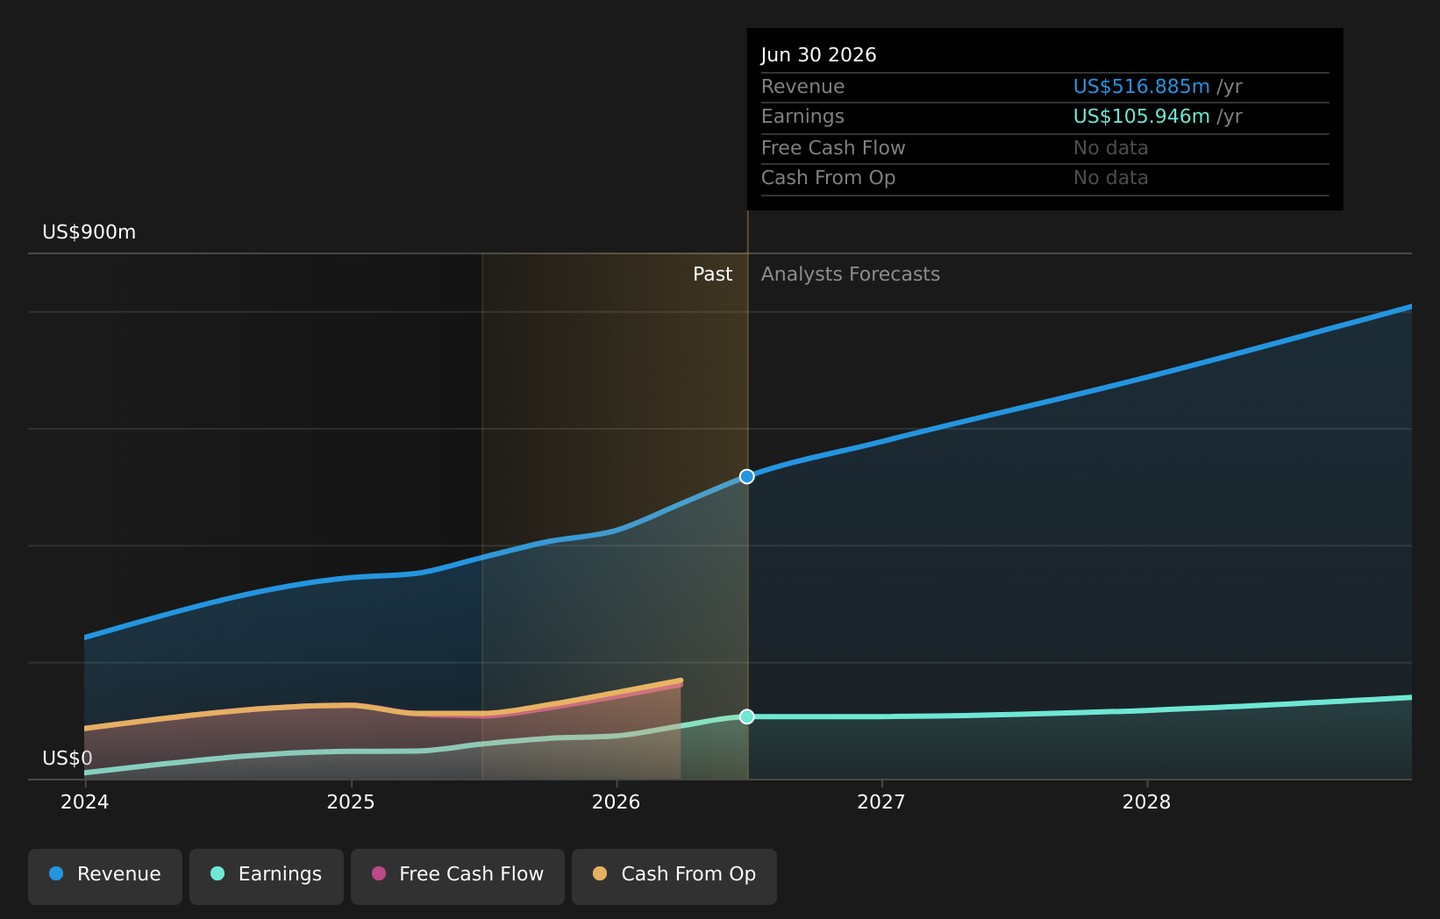
Task: Click the US$900m y-axis label
Action: pyautogui.click(x=89, y=232)
